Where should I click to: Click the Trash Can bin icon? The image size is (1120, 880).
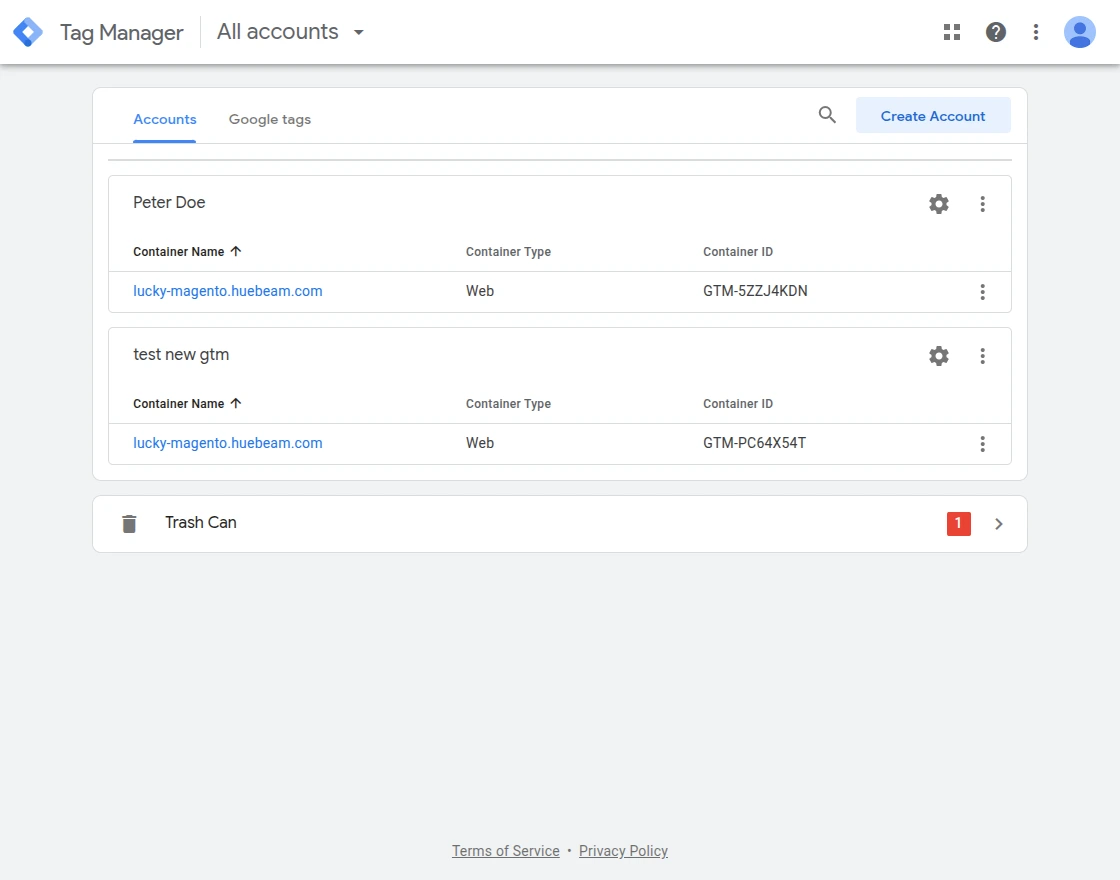click(x=129, y=524)
